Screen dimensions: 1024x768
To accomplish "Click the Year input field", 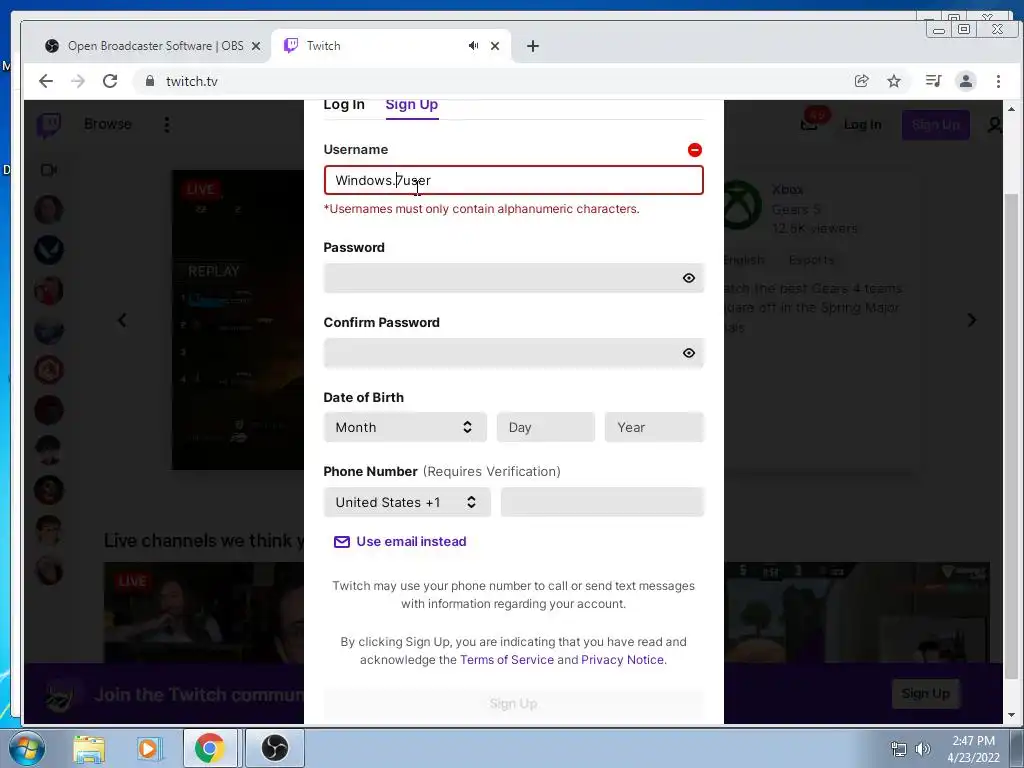I will coord(654,427).
